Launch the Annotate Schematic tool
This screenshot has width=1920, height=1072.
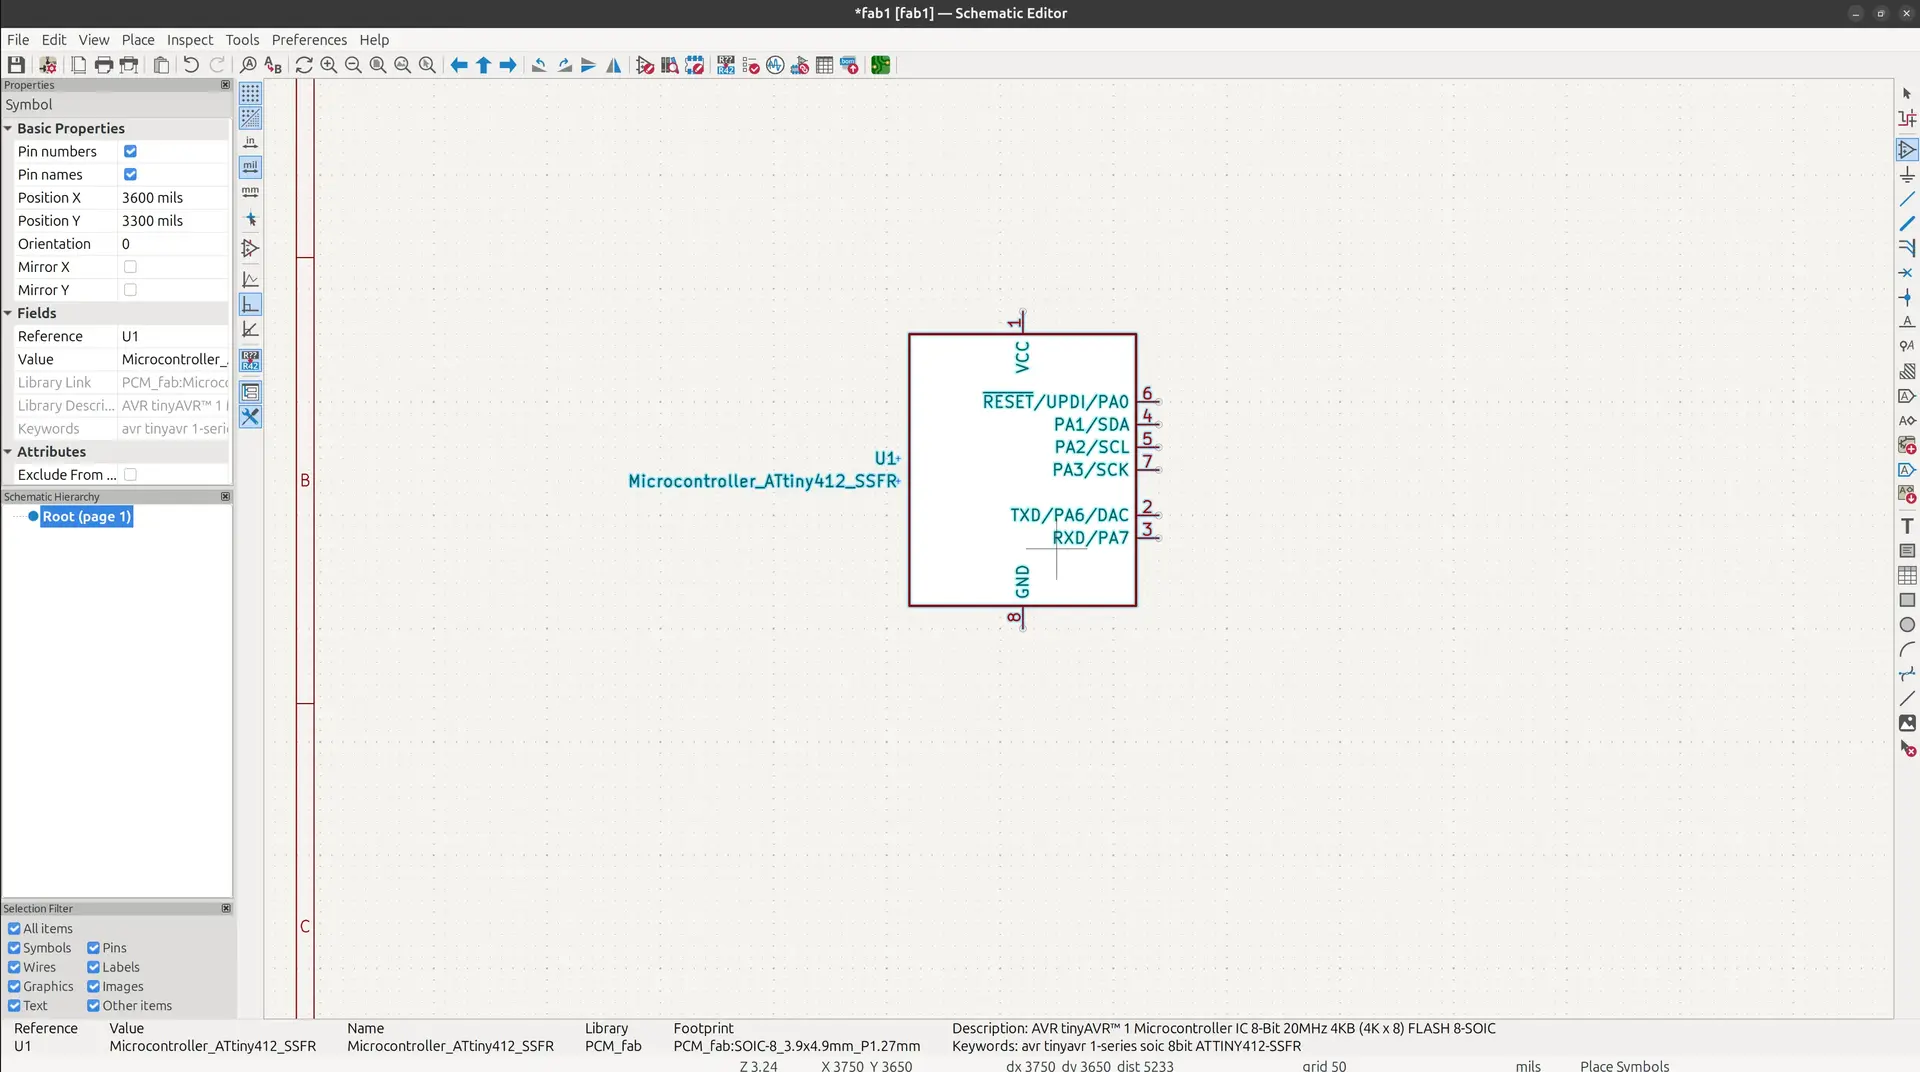[726, 65]
